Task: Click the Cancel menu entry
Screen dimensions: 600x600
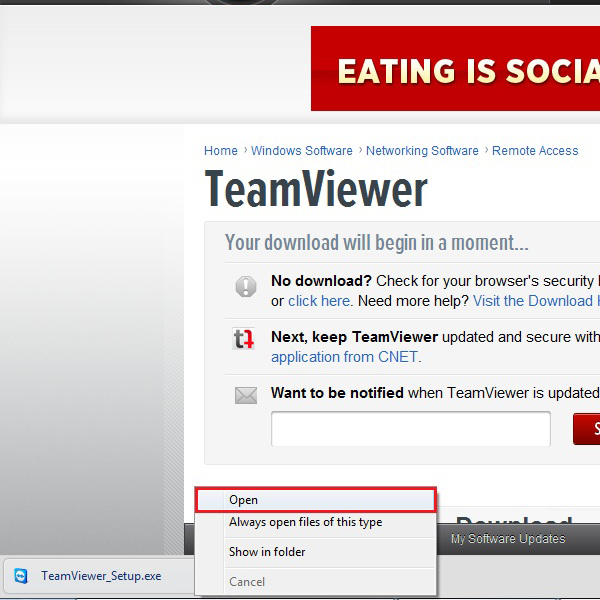Action: tap(316, 582)
